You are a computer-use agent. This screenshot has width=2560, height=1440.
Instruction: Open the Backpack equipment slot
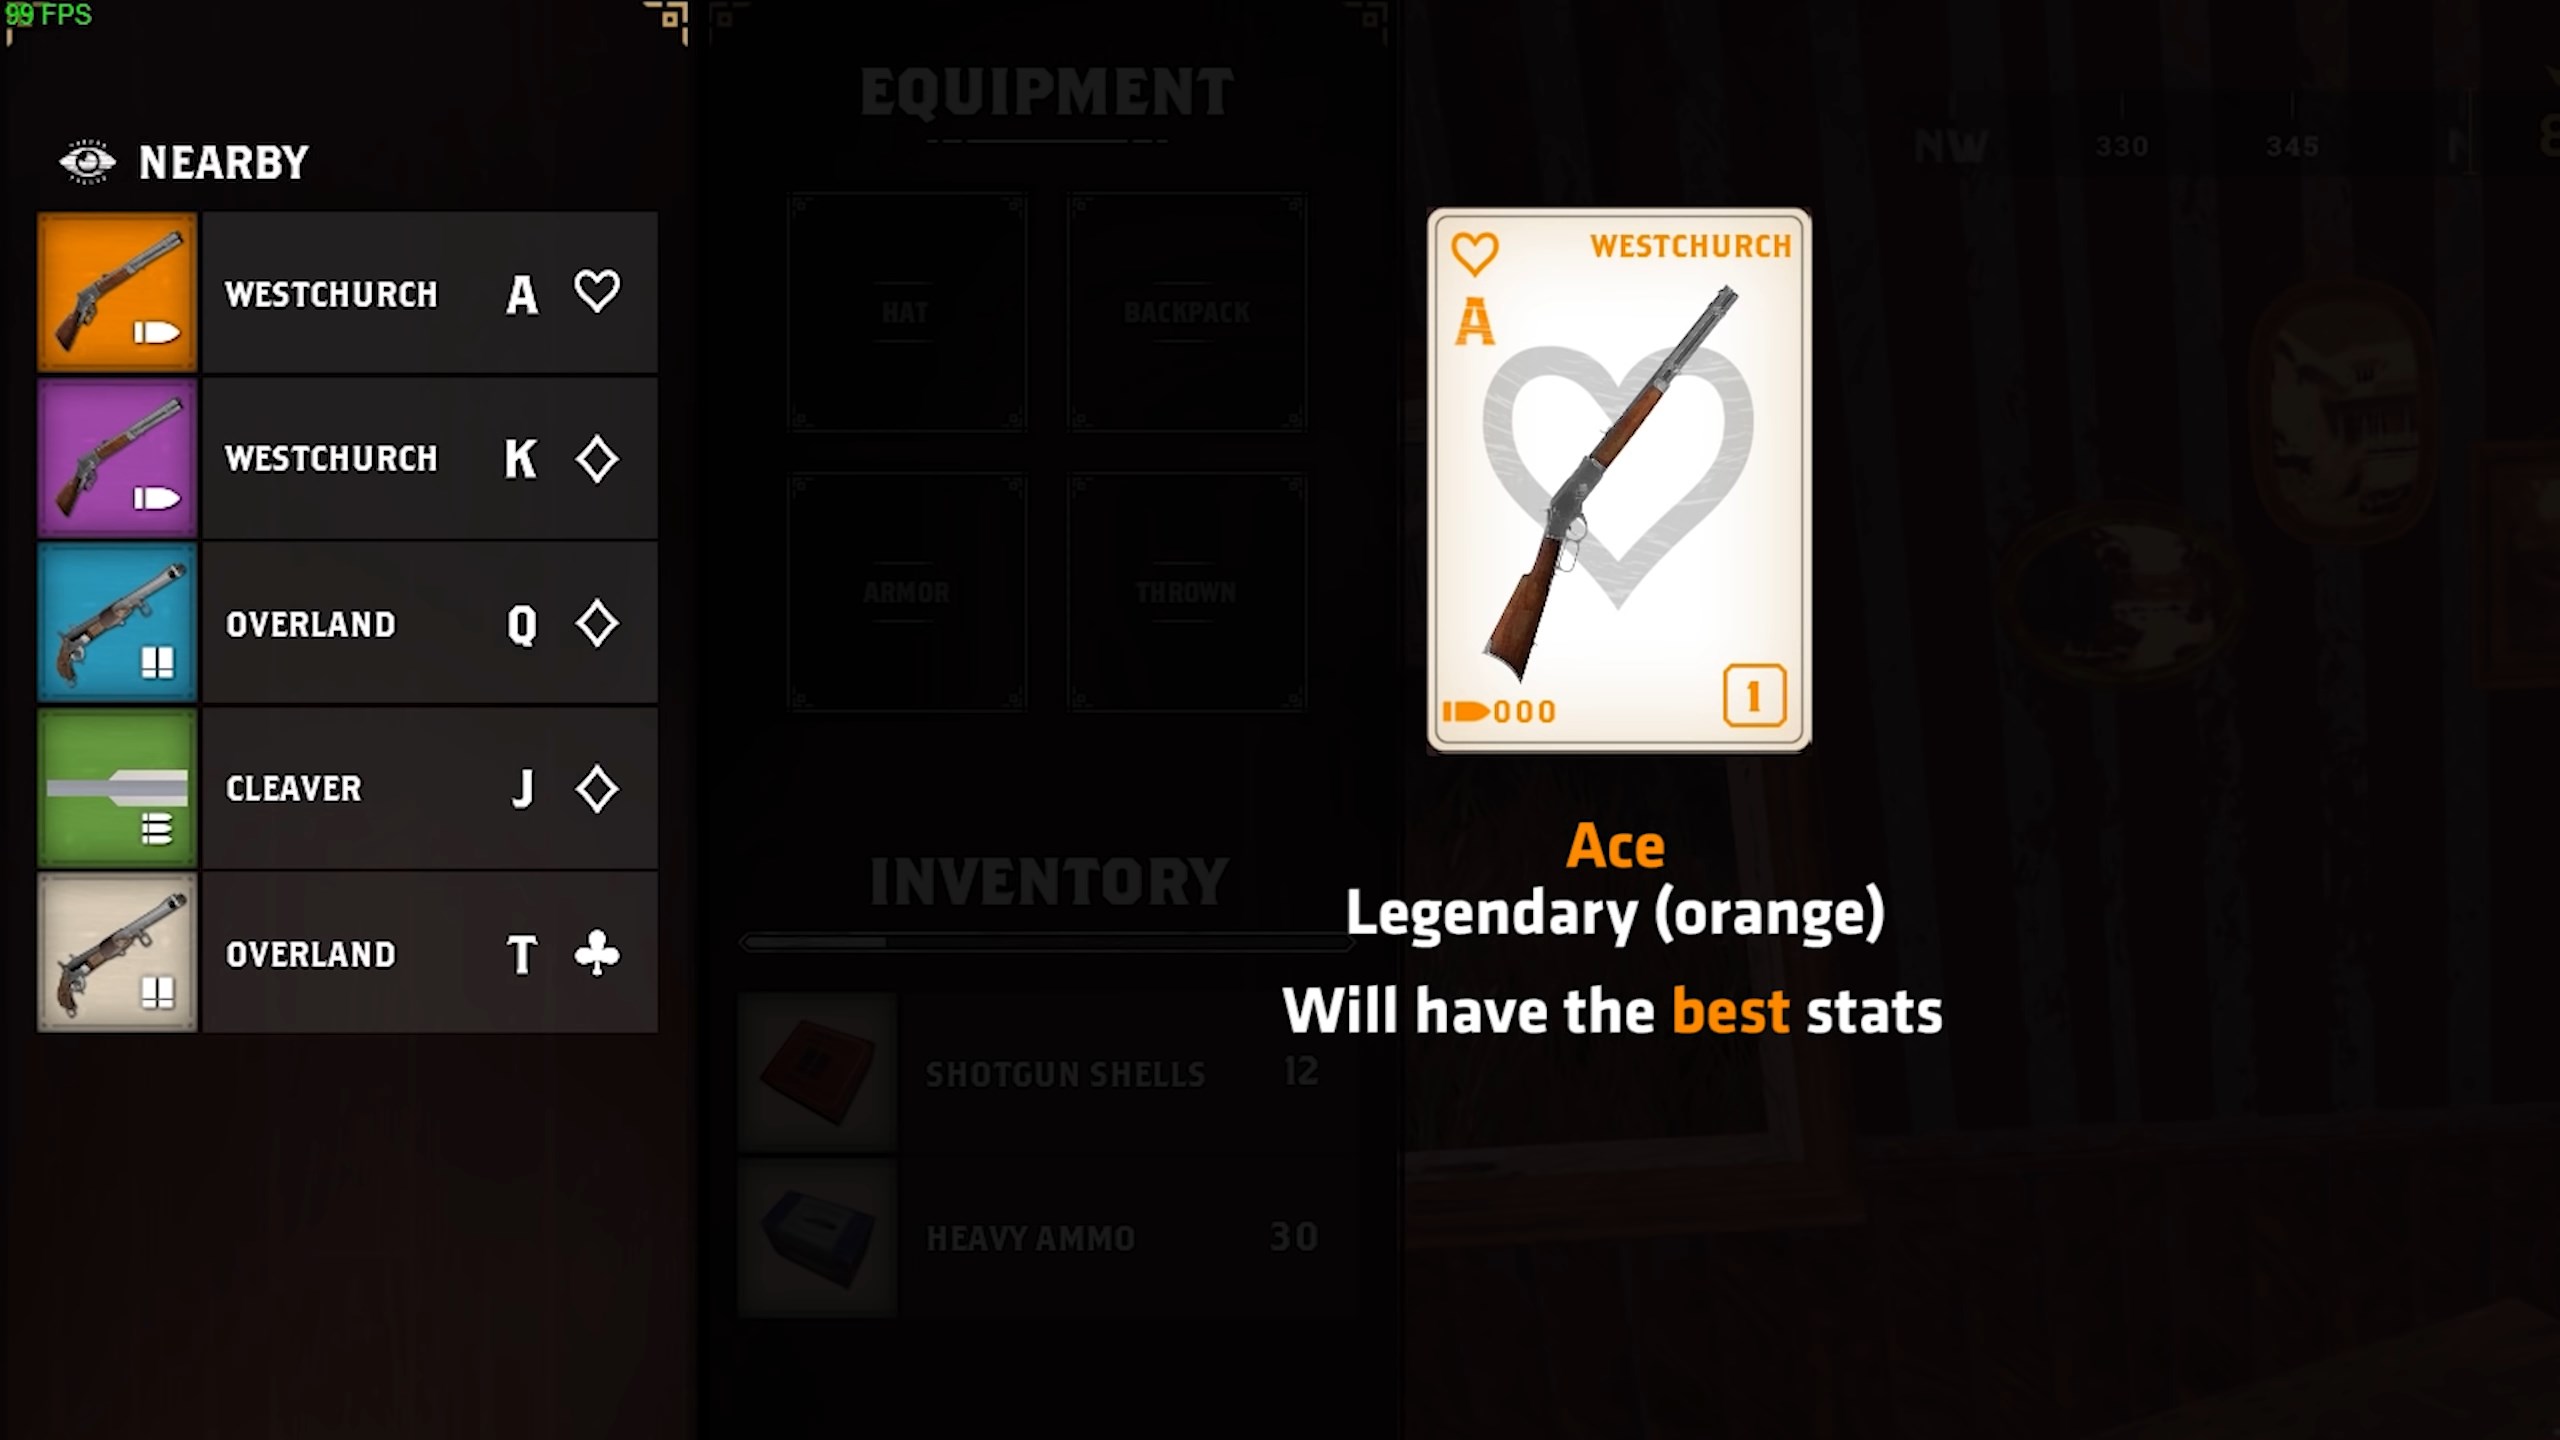(x=1187, y=312)
